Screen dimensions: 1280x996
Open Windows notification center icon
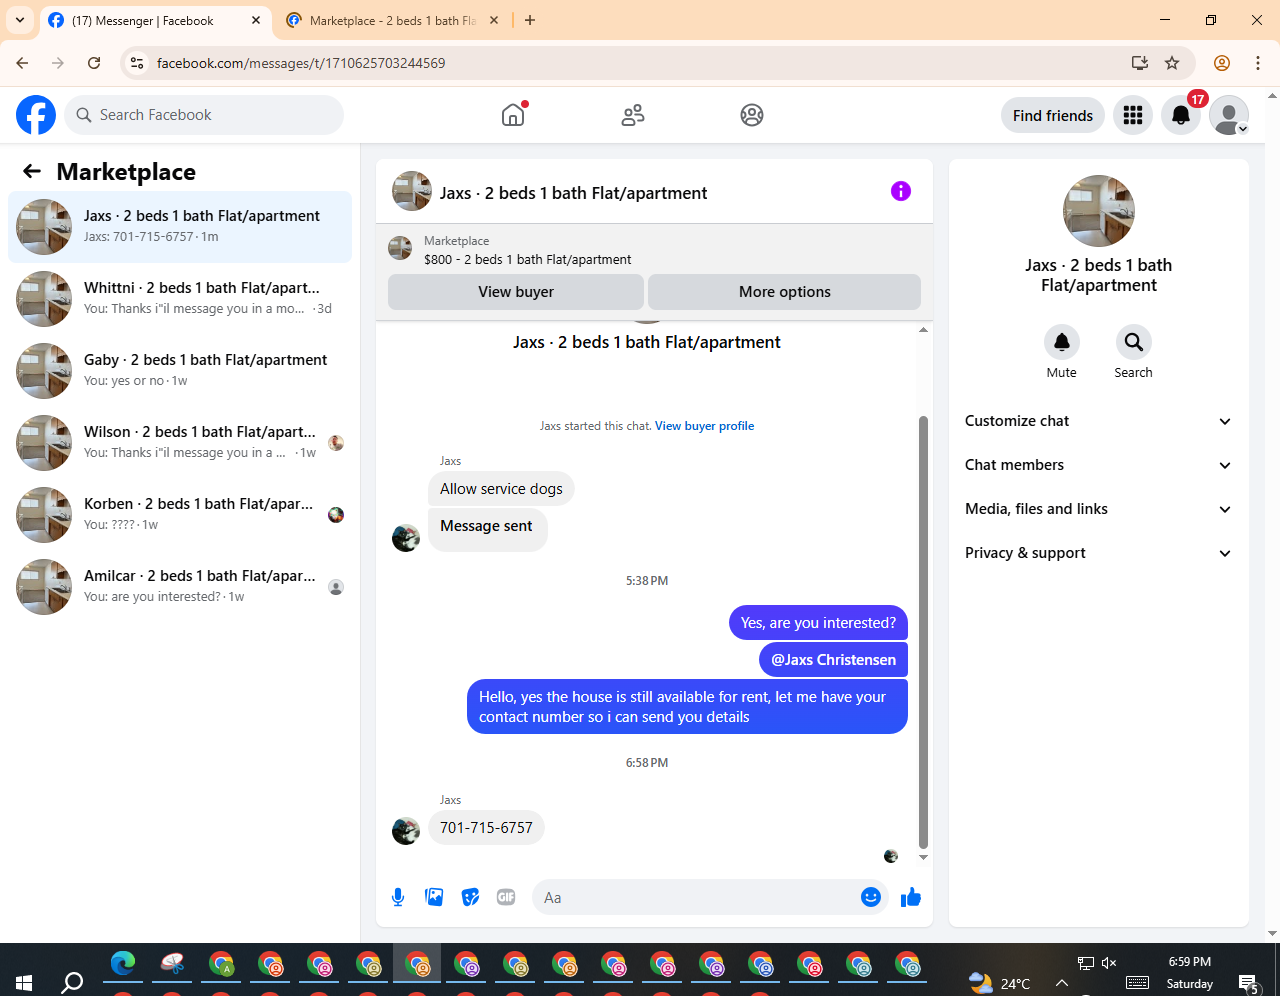(1247, 983)
